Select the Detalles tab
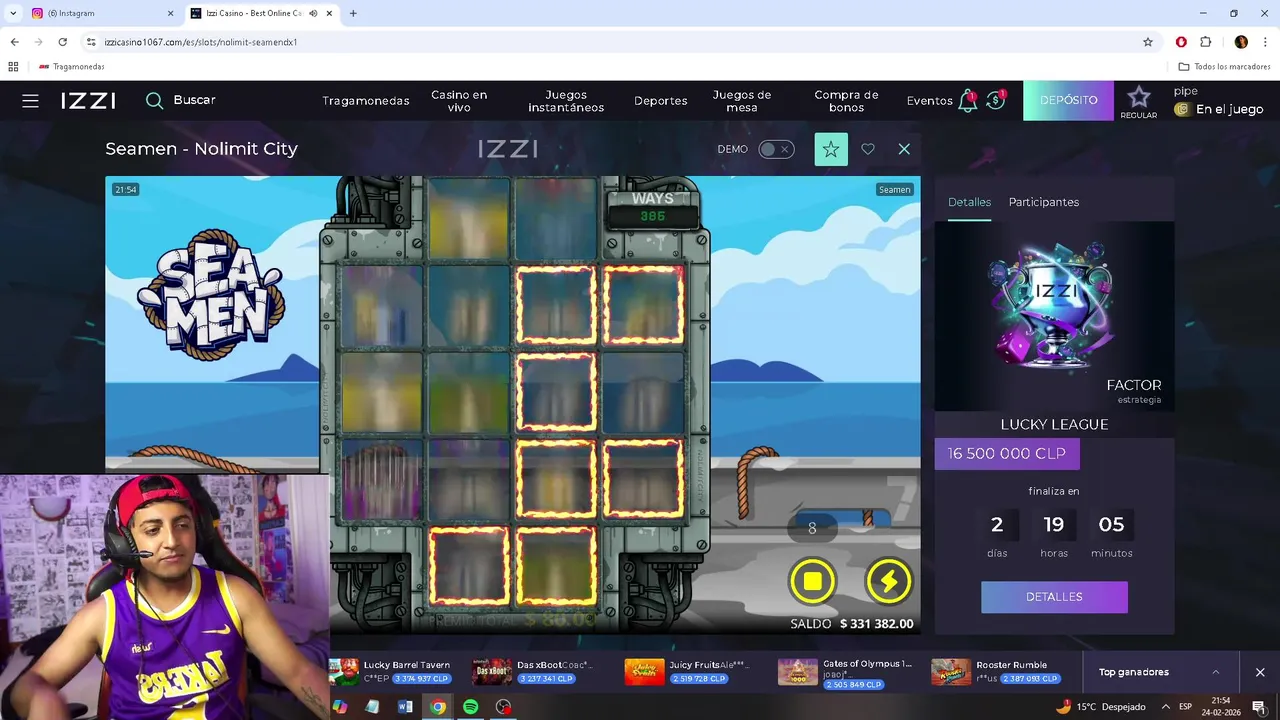The height and width of the screenshot is (720, 1280). [969, 202]
